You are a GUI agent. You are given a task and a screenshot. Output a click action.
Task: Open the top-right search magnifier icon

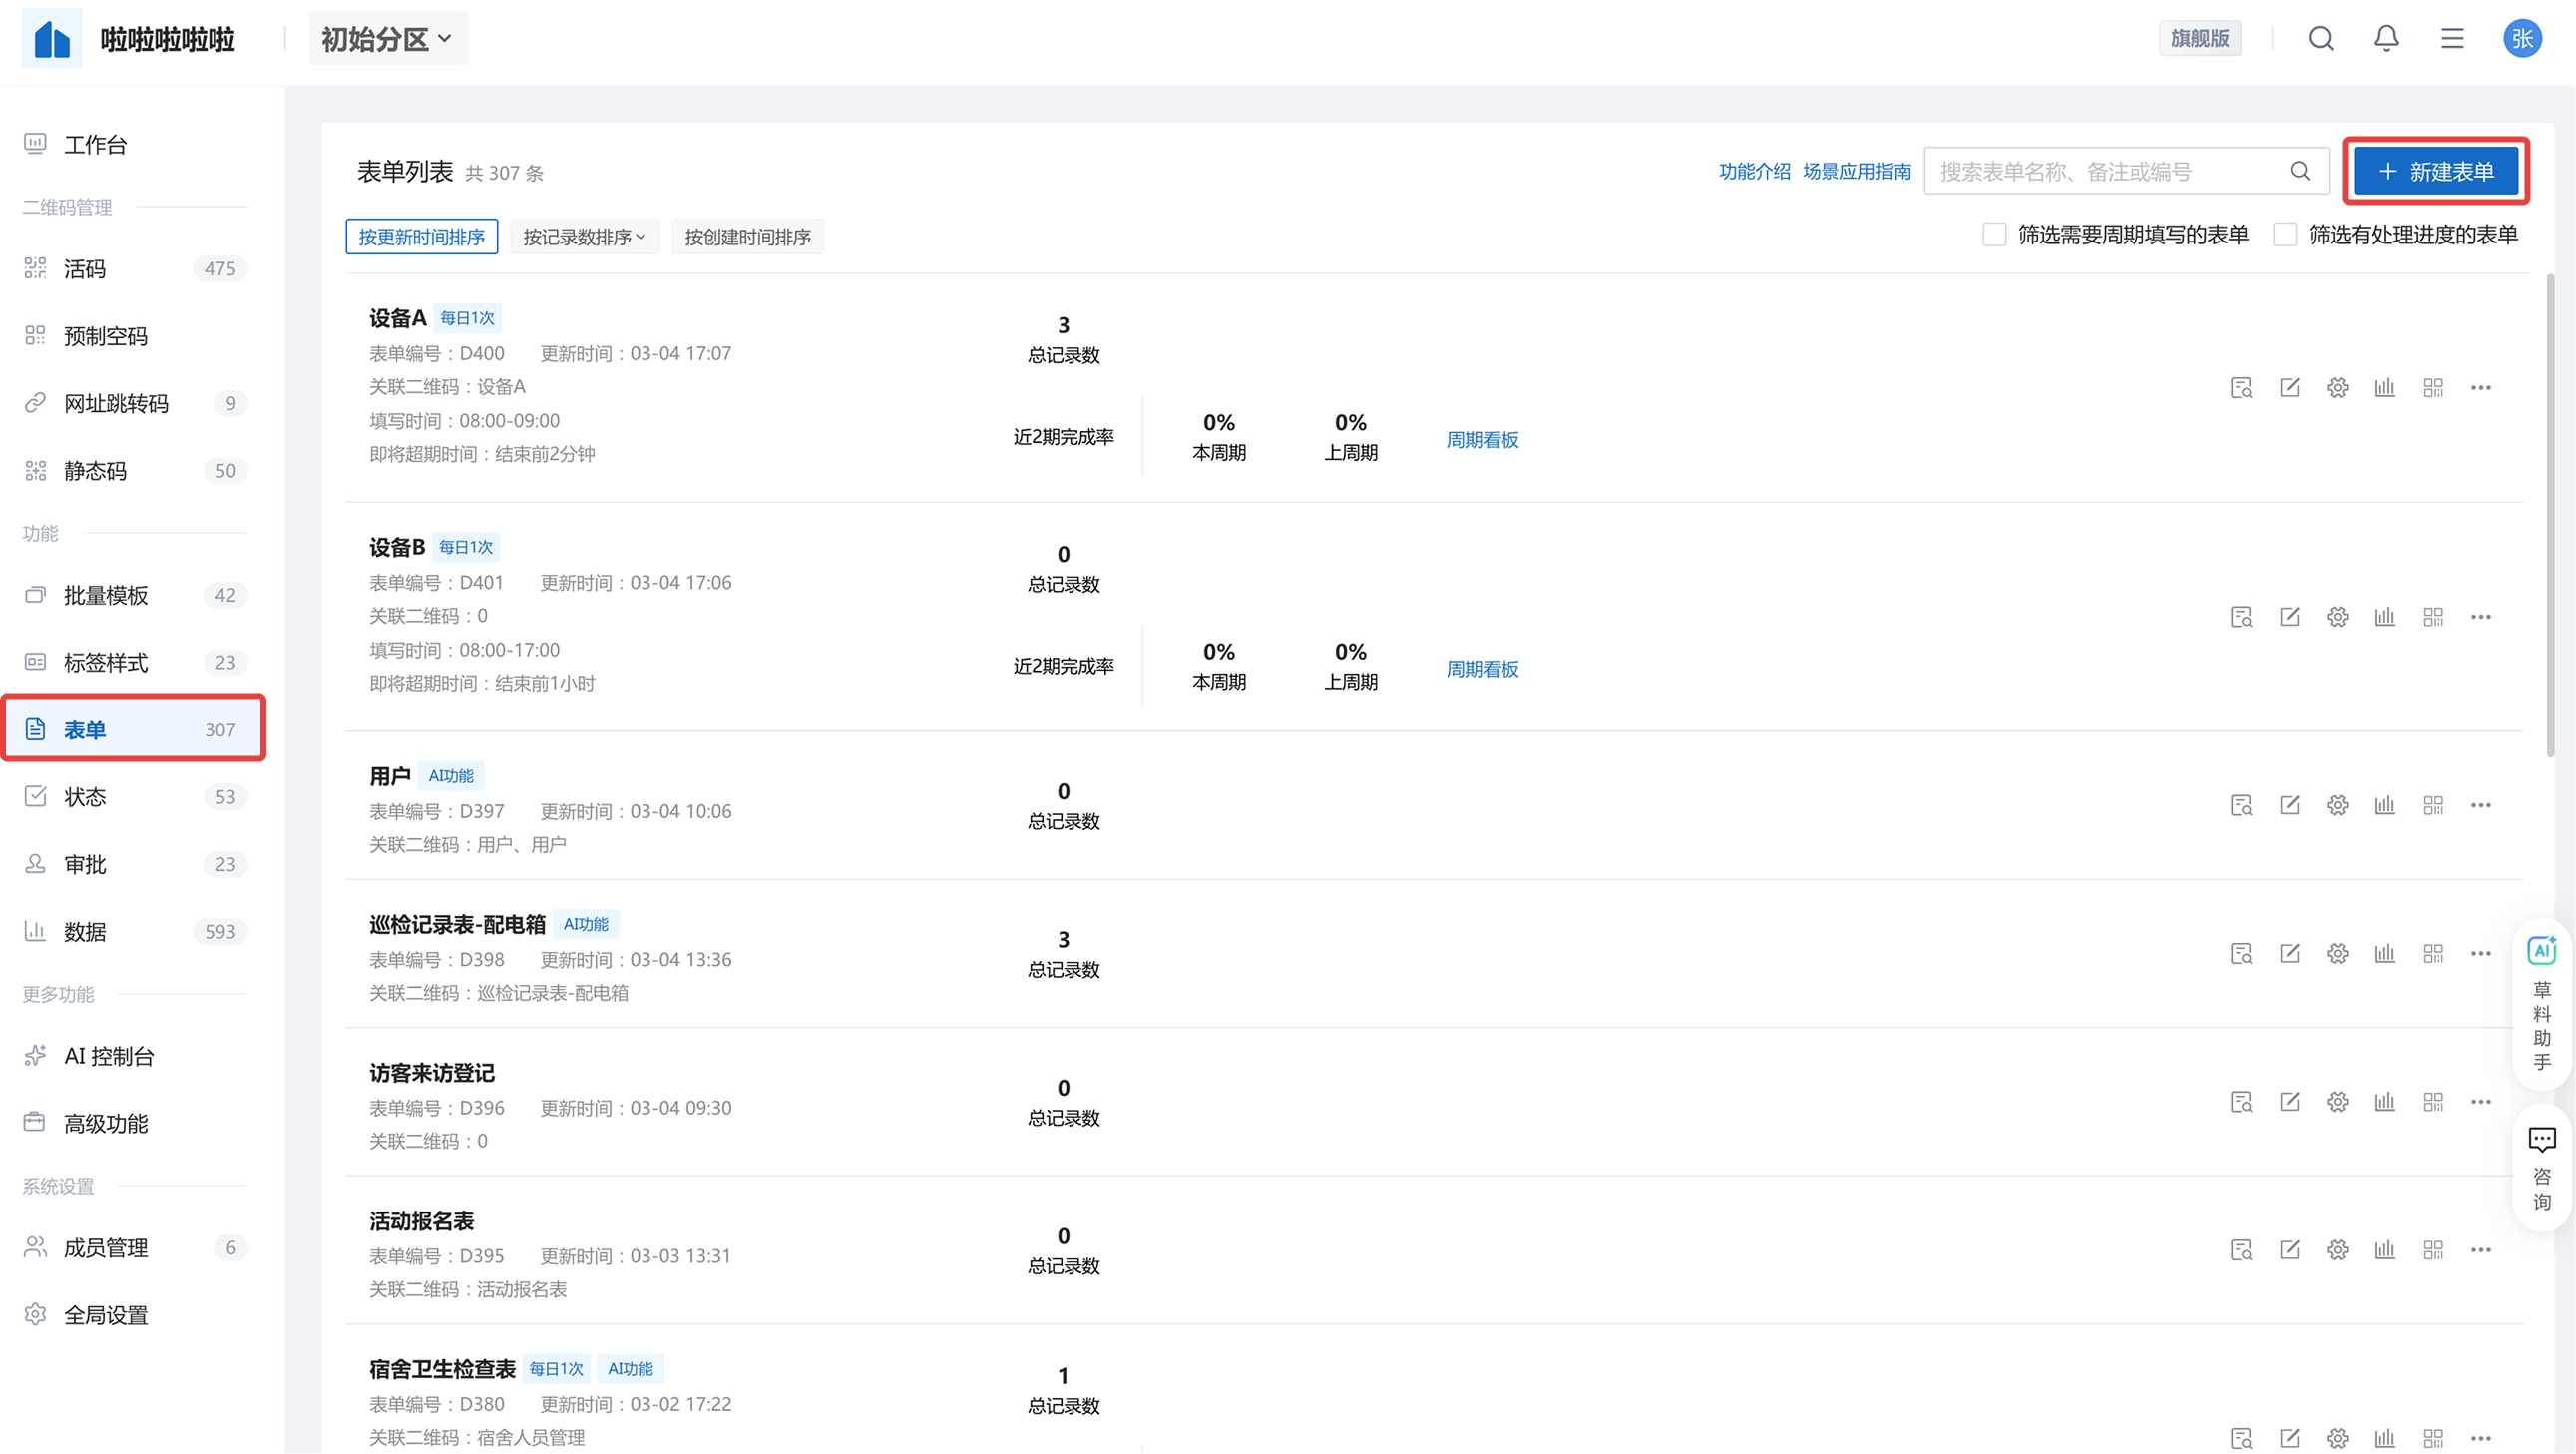(x=2320, y=38)
